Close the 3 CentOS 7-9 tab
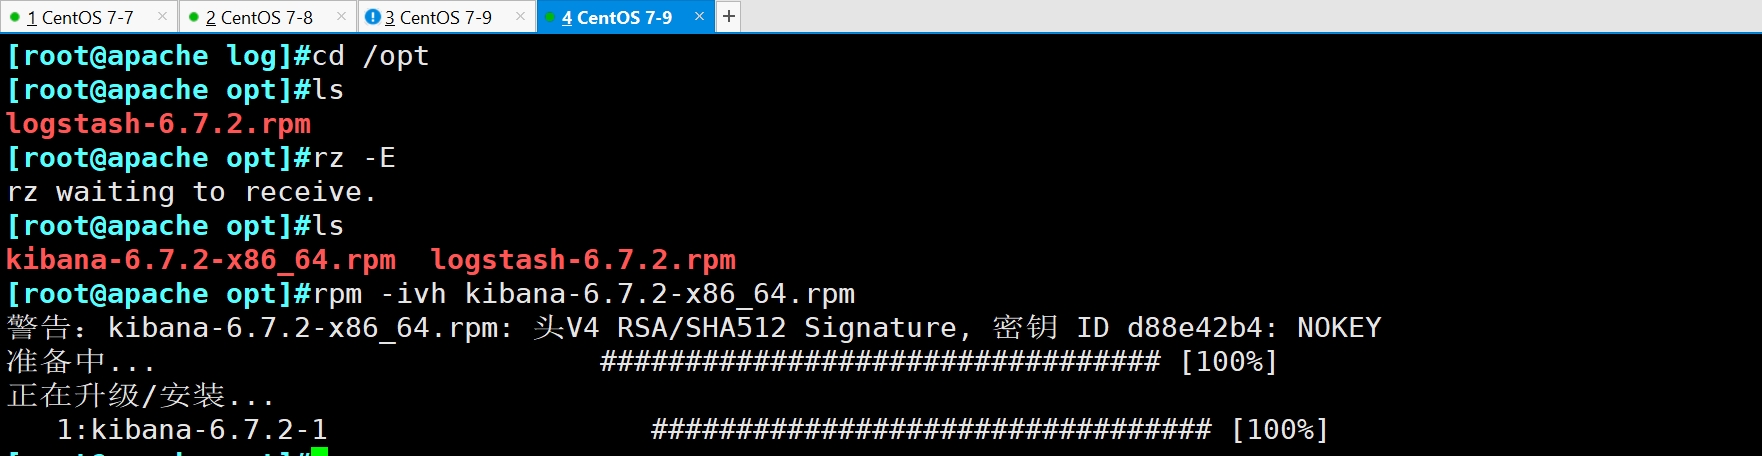1762x456 pixels. pyautogui.click(x=520, y=17)
